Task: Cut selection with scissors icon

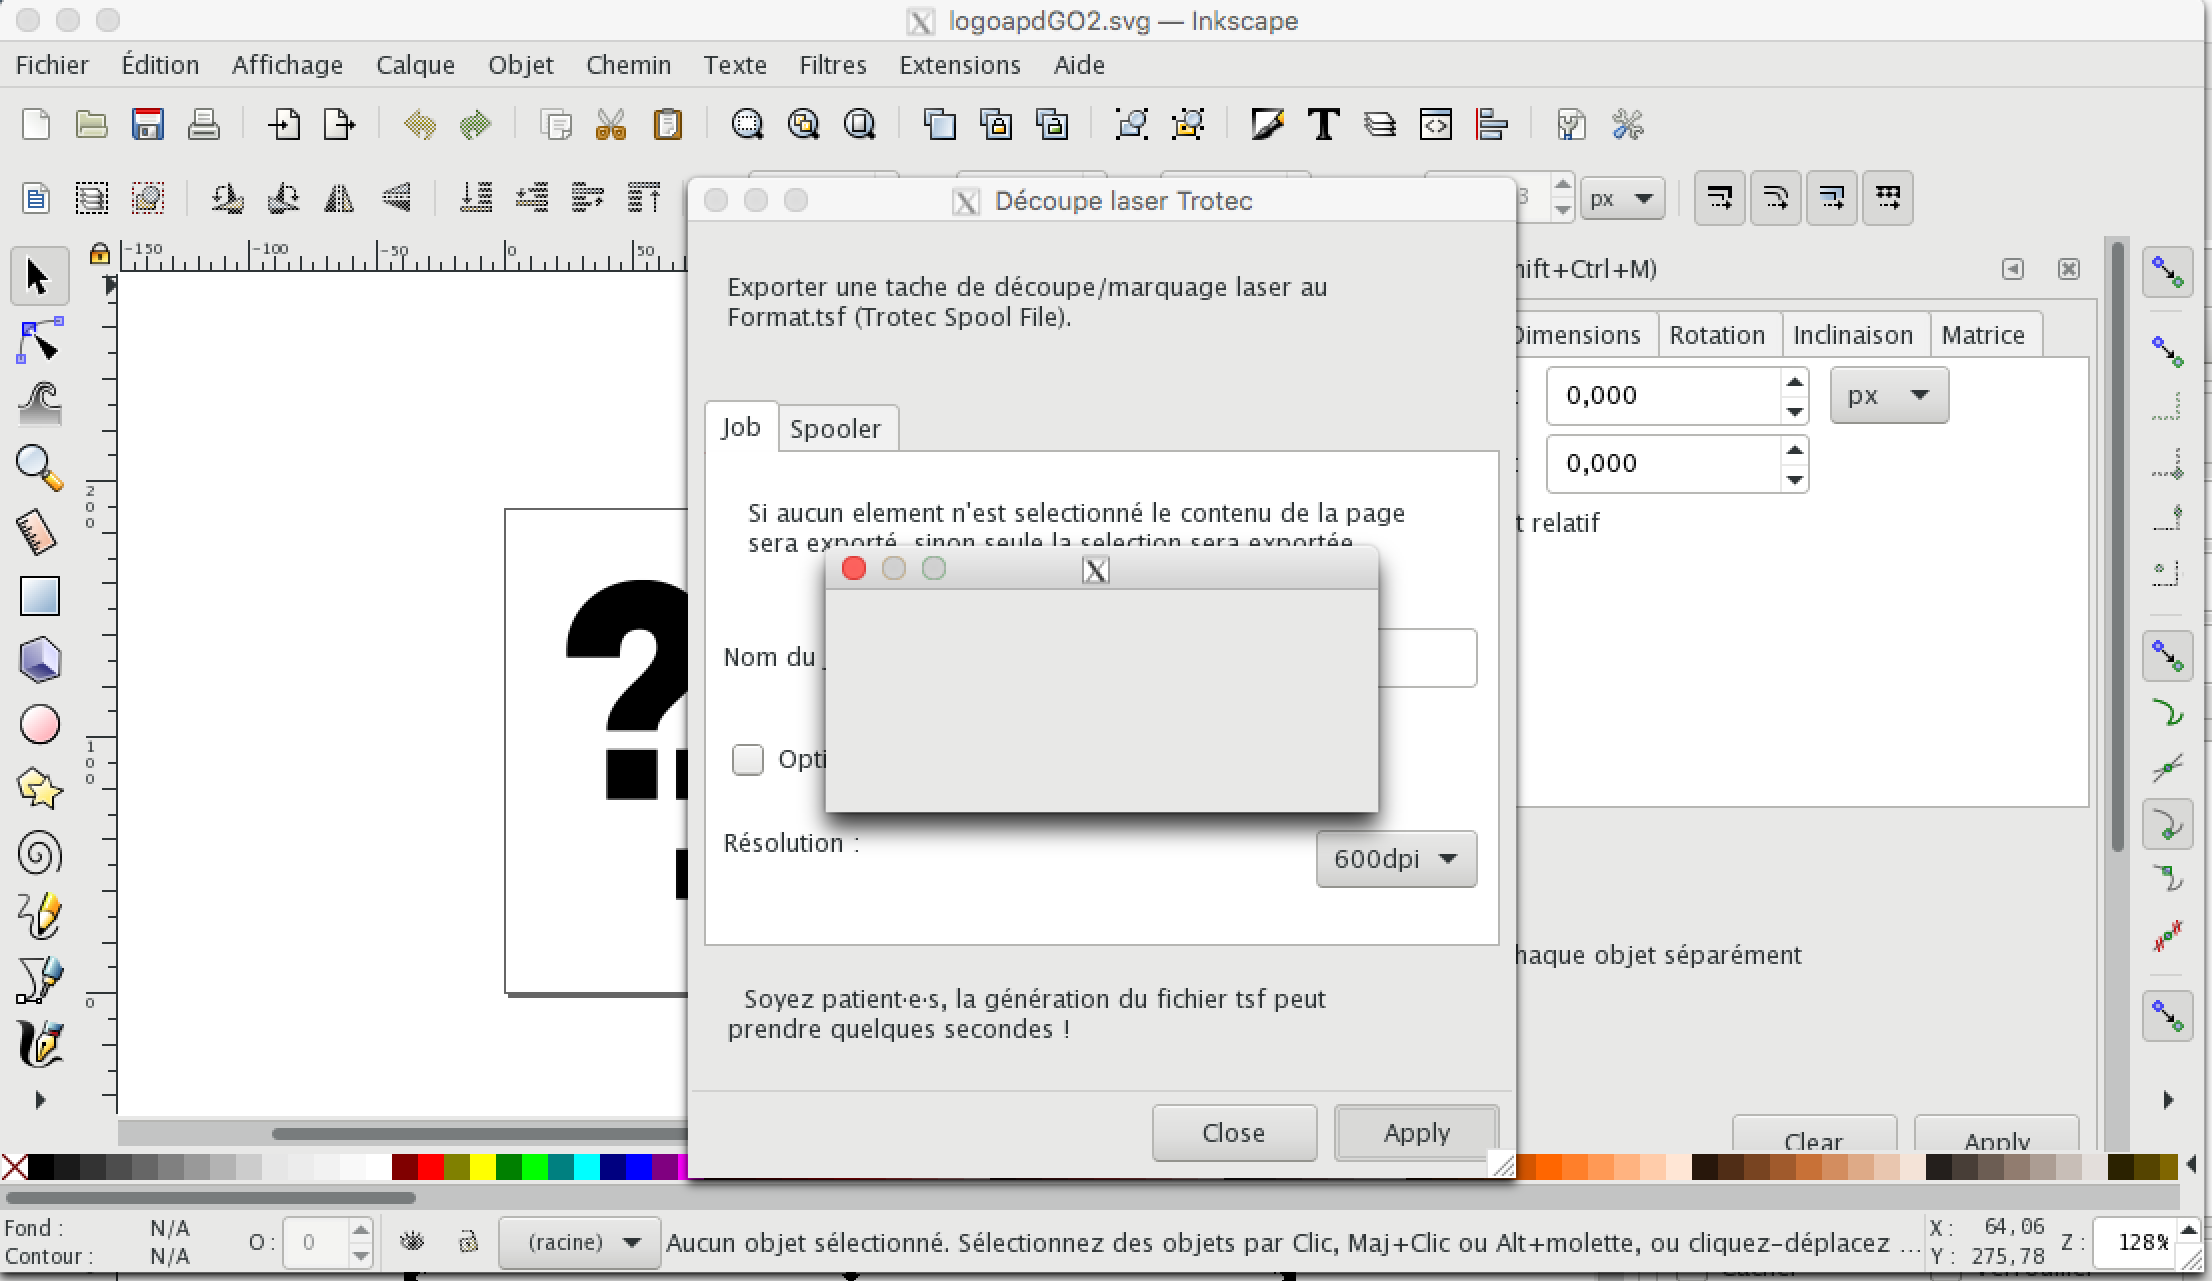Action: click(x=610, y=125)
